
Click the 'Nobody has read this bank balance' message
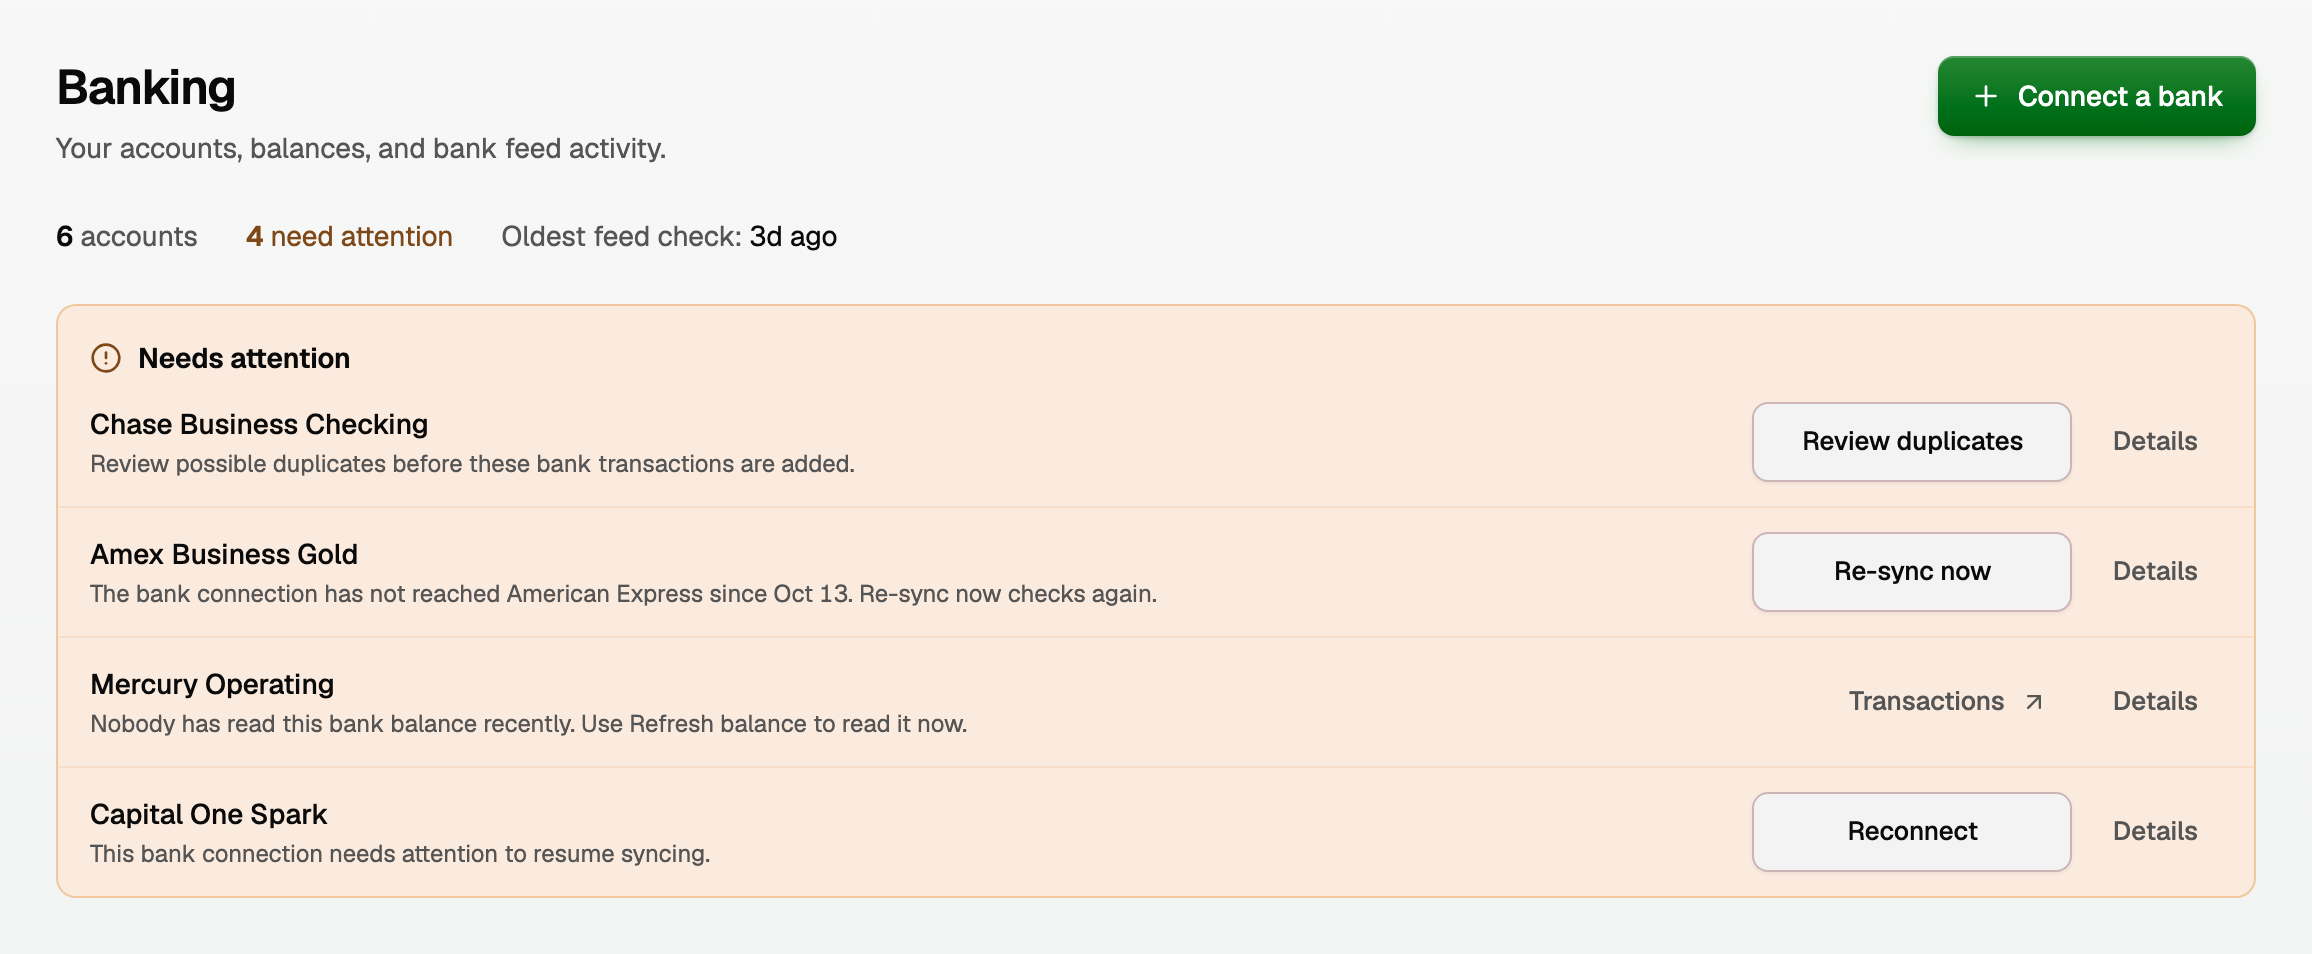[x=529, y=724]
